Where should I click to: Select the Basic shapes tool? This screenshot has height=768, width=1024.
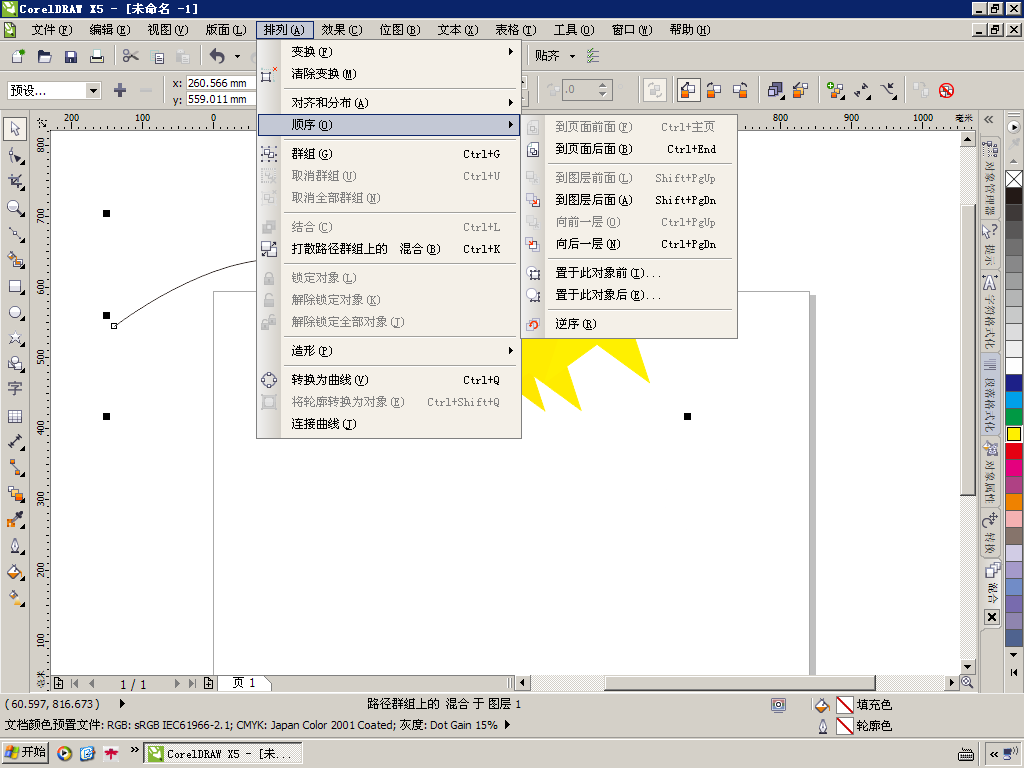click(x=14, y=364)
